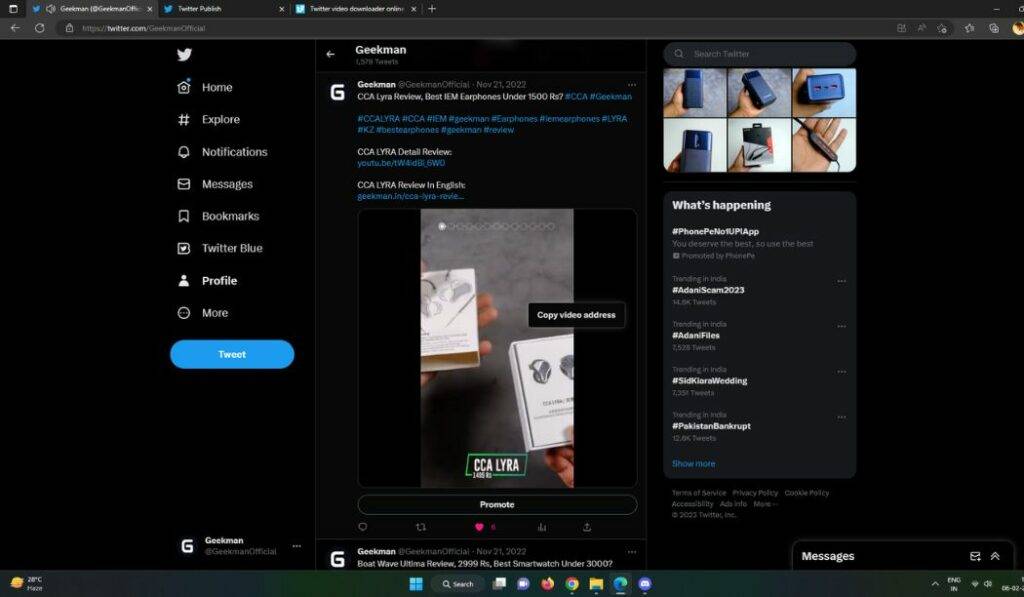Screen dimensions: 1024x597
Task: Open more options for #AdaniFiles trend
Action: pyautogui.click(x=841, y=327)
